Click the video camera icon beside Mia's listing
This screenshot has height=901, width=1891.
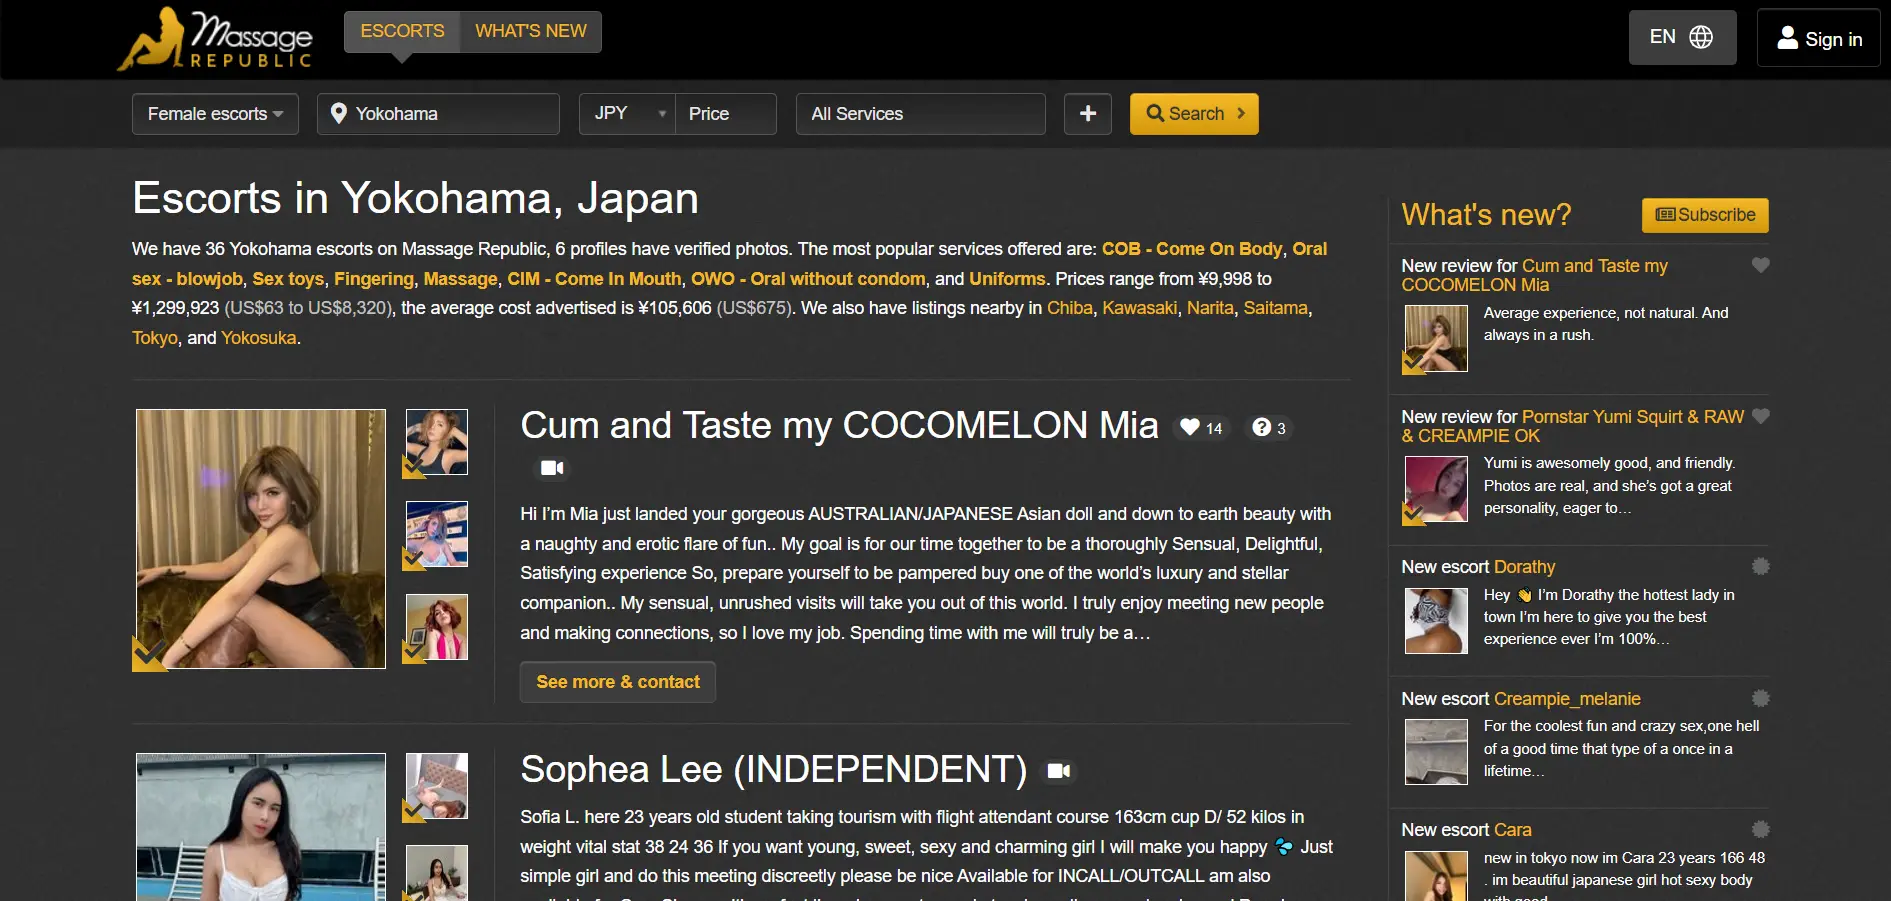pyautogui.click(x=552, y=468)
